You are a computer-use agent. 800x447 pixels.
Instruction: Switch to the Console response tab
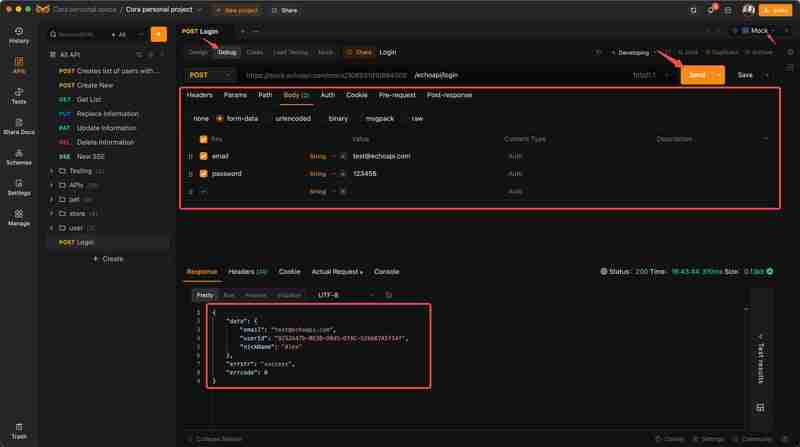click(x=386, y=271)
